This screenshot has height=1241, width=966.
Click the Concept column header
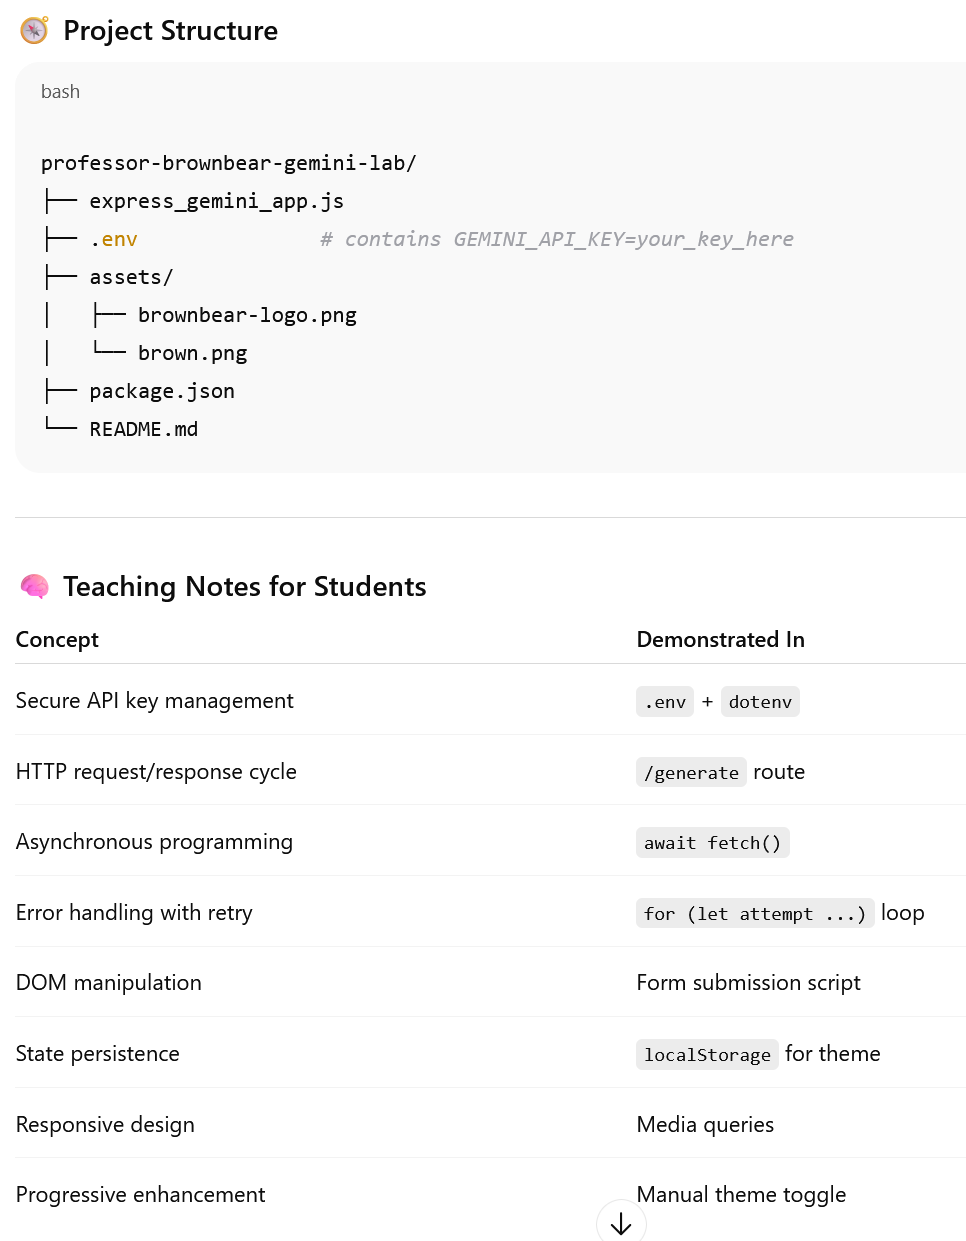[57, 640]
